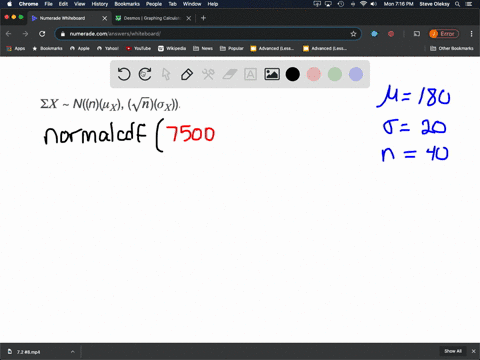Open the cast media icon
Image resolution: width=480 pixels, height=360 pixels.
[417, 34]
